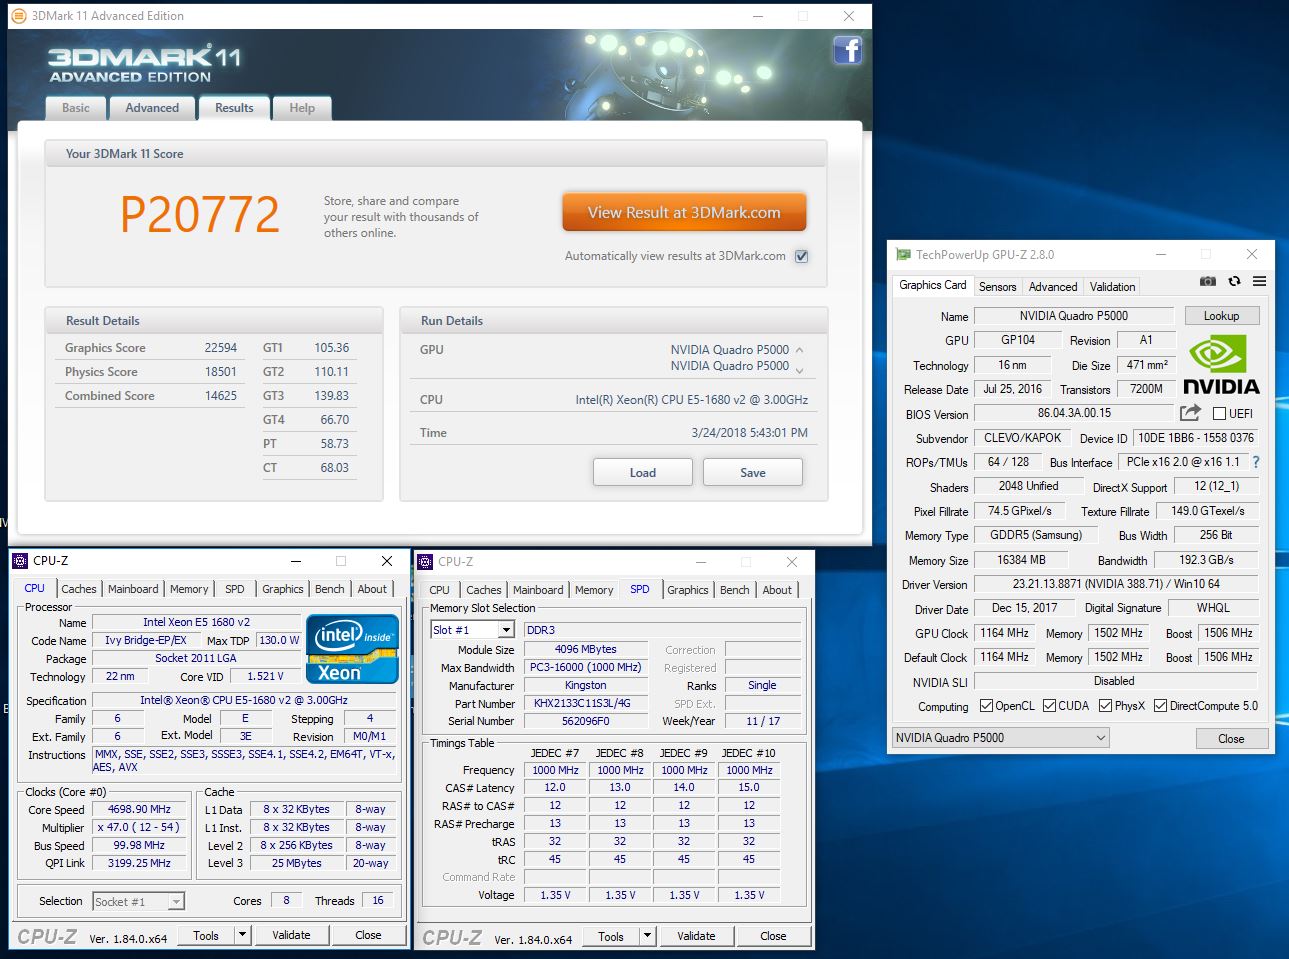Click the P20772 score text

click(200, 214)
